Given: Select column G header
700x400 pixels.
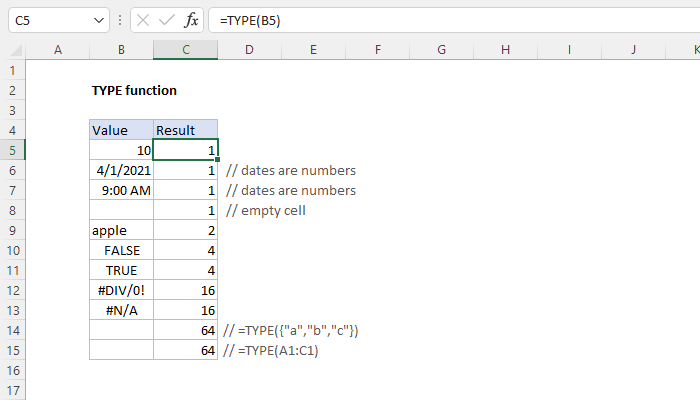Looking at the screenshot, I should tap(442, 50).
